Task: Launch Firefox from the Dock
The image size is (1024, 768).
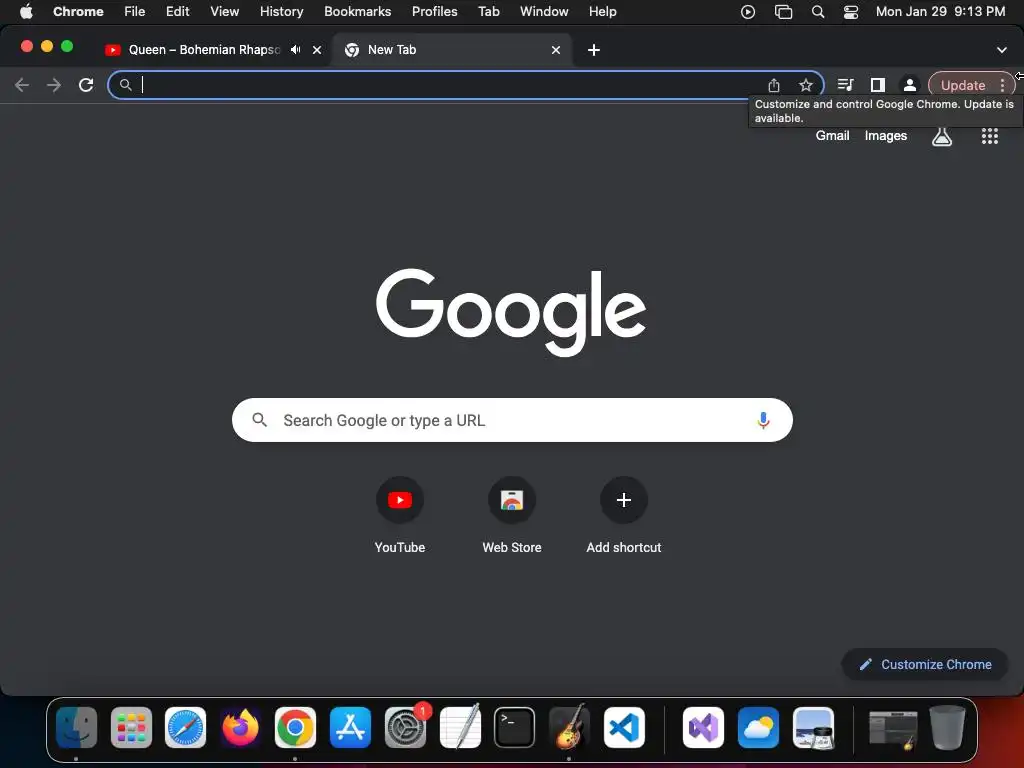Action: coord(240,727)
